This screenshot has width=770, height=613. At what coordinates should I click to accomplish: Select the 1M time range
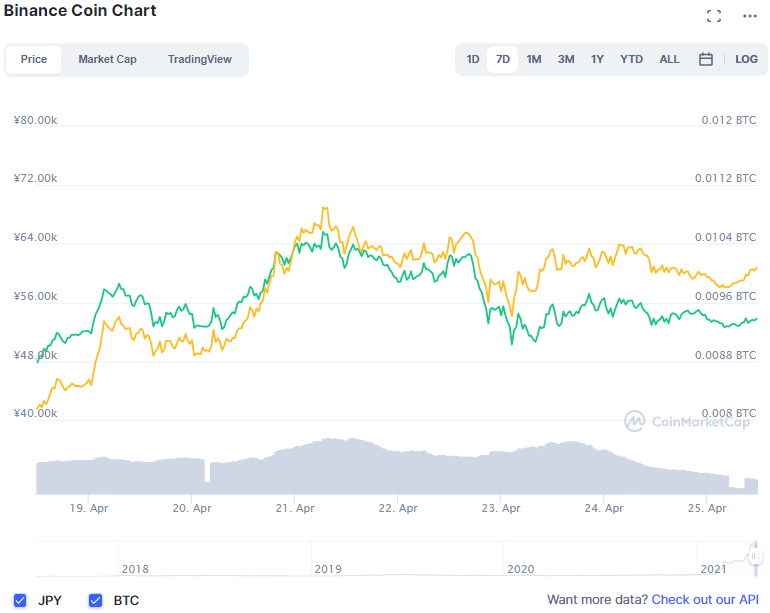(534, 59)
